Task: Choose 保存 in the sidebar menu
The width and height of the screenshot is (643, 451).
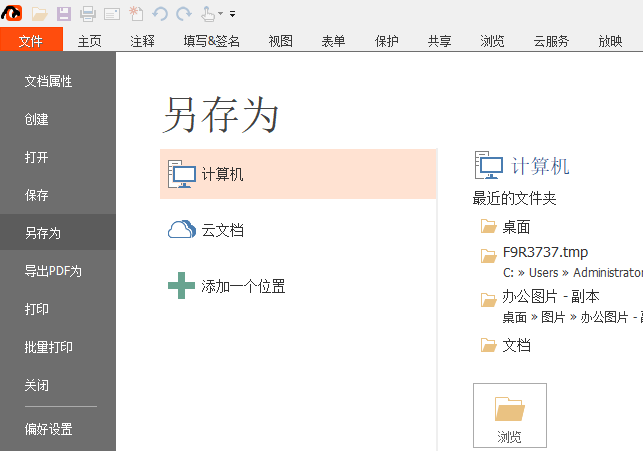Action: pos(58,195)
